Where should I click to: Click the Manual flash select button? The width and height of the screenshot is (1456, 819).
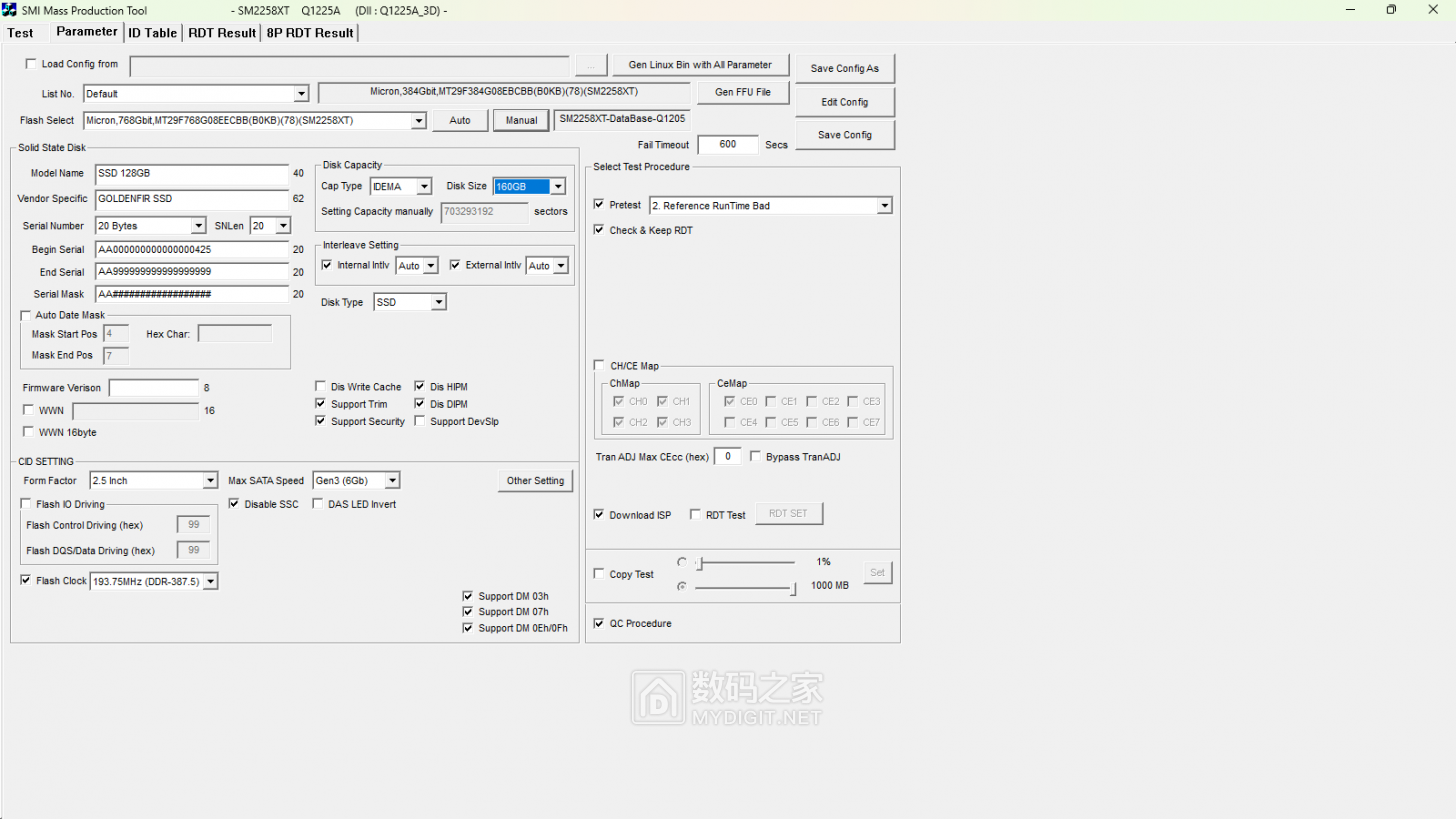(x=521, y=121)
